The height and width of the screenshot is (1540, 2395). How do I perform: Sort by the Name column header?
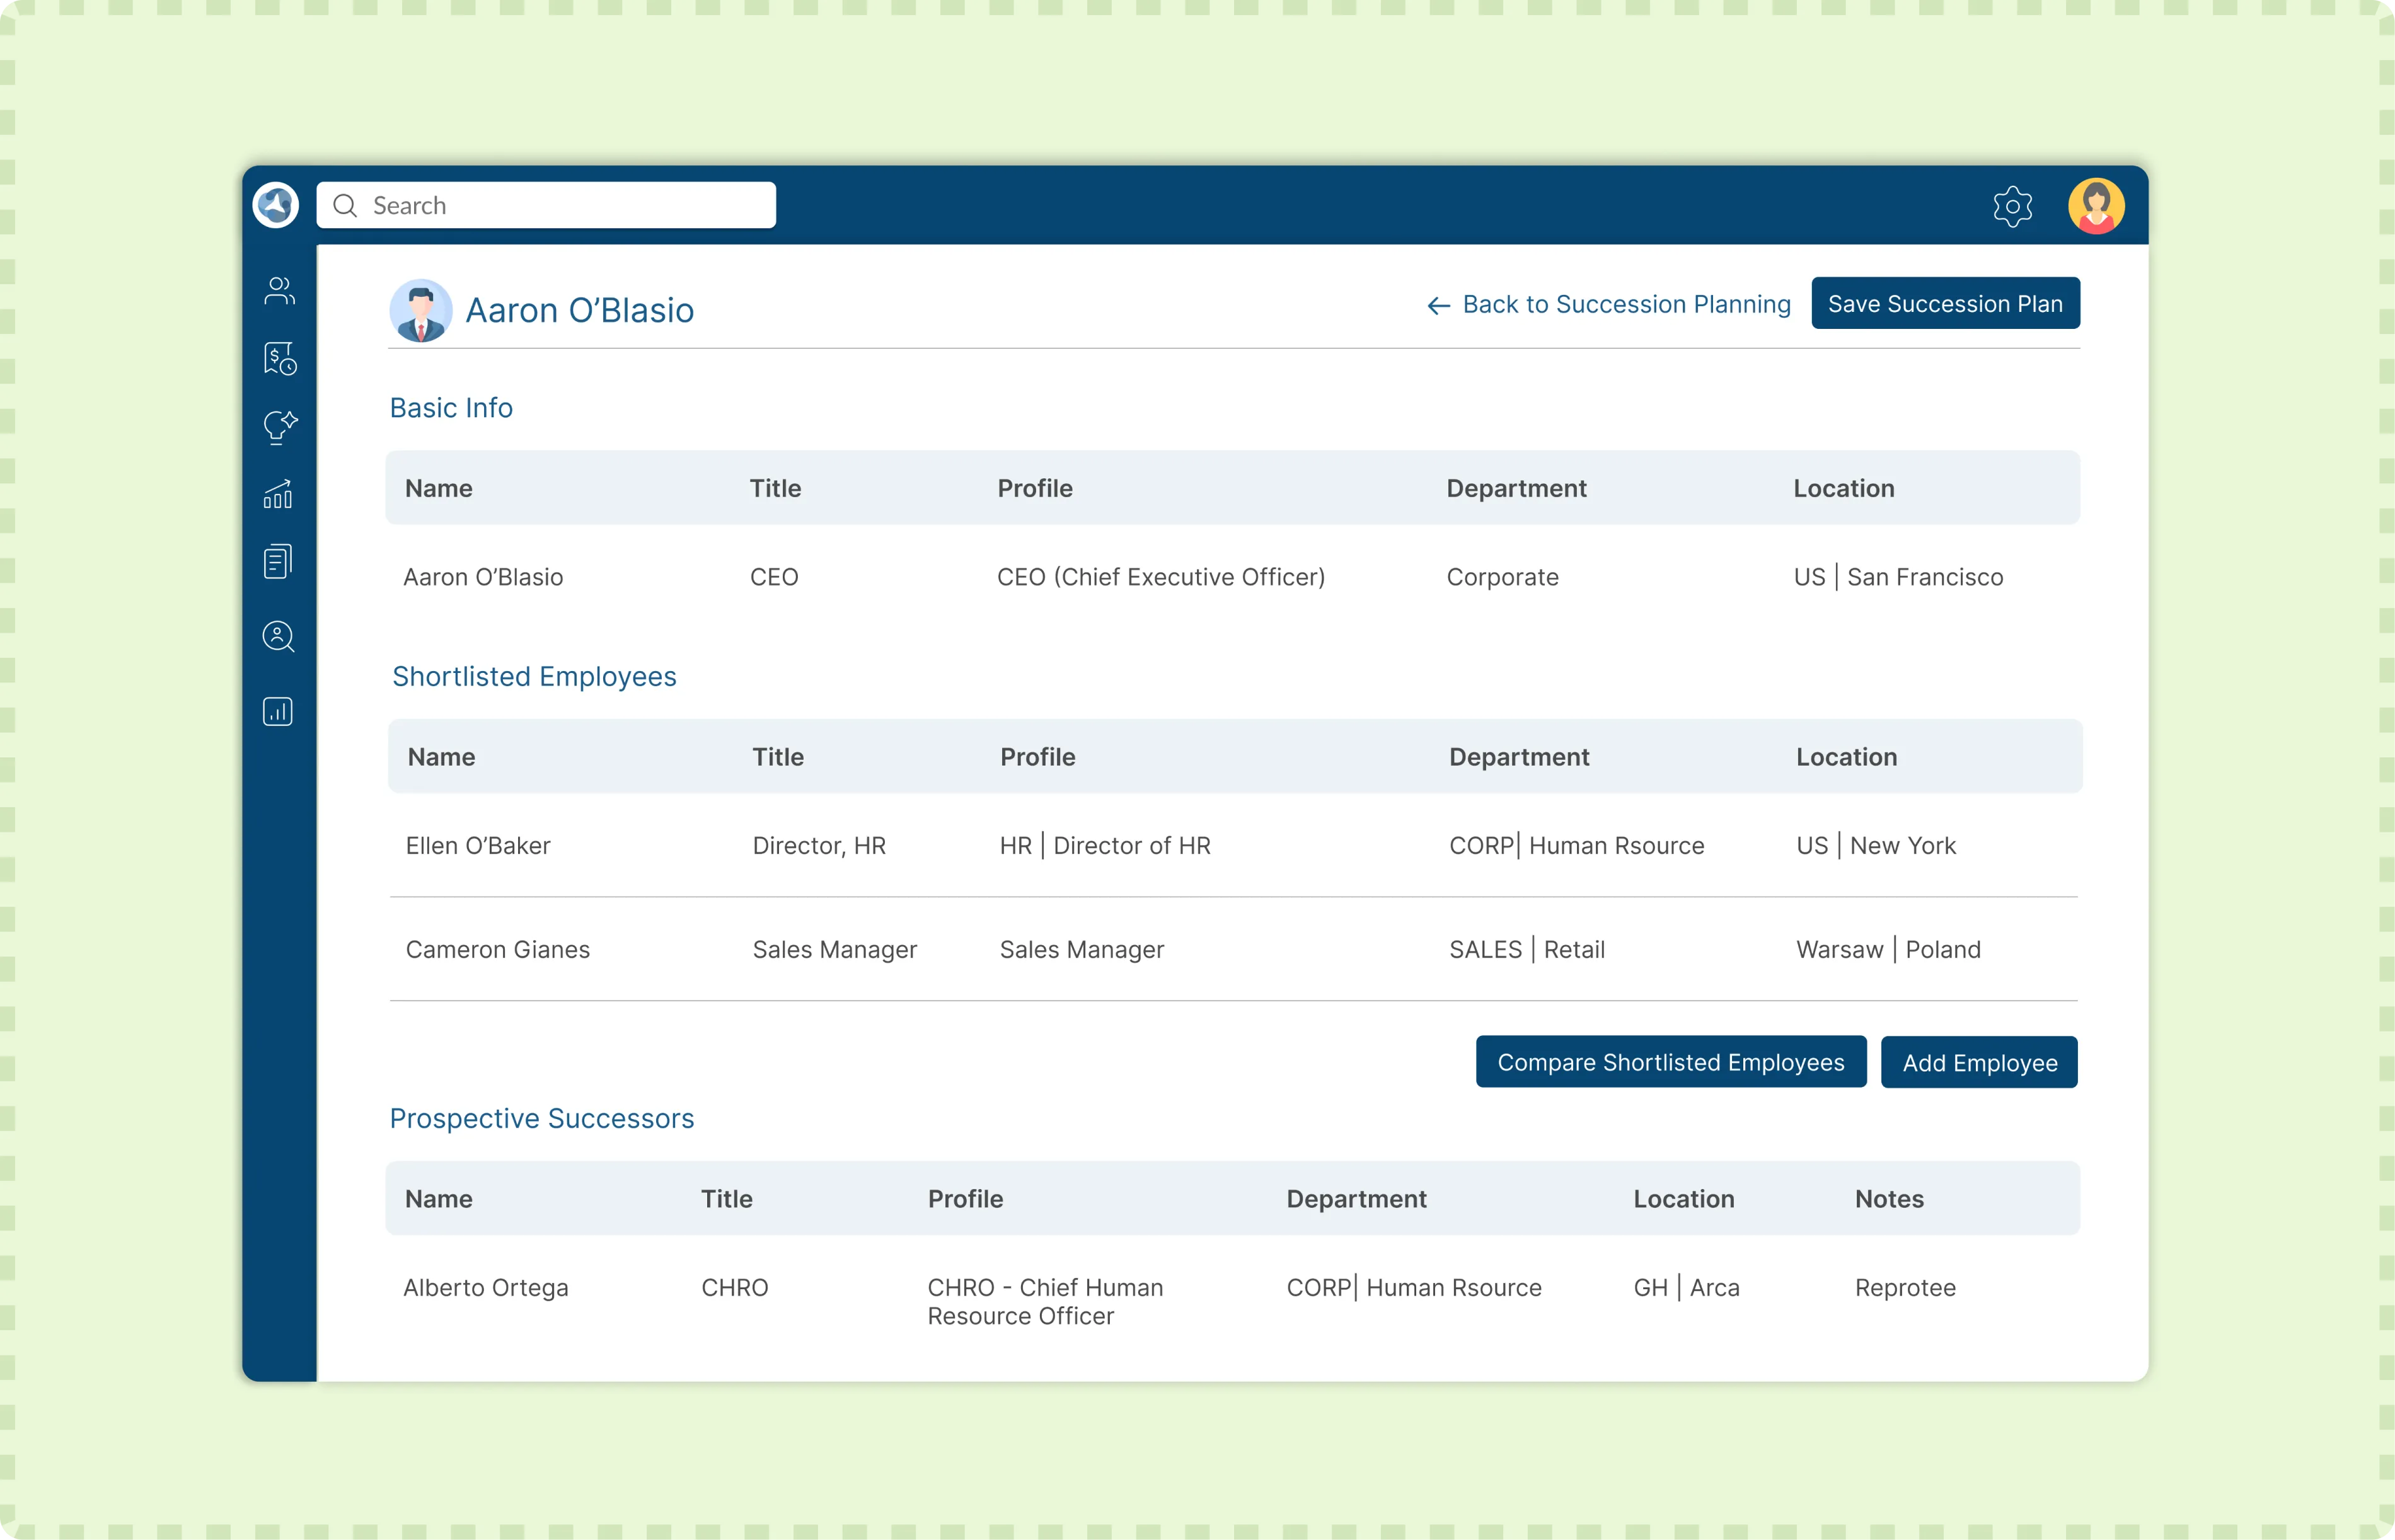point(439,488)
